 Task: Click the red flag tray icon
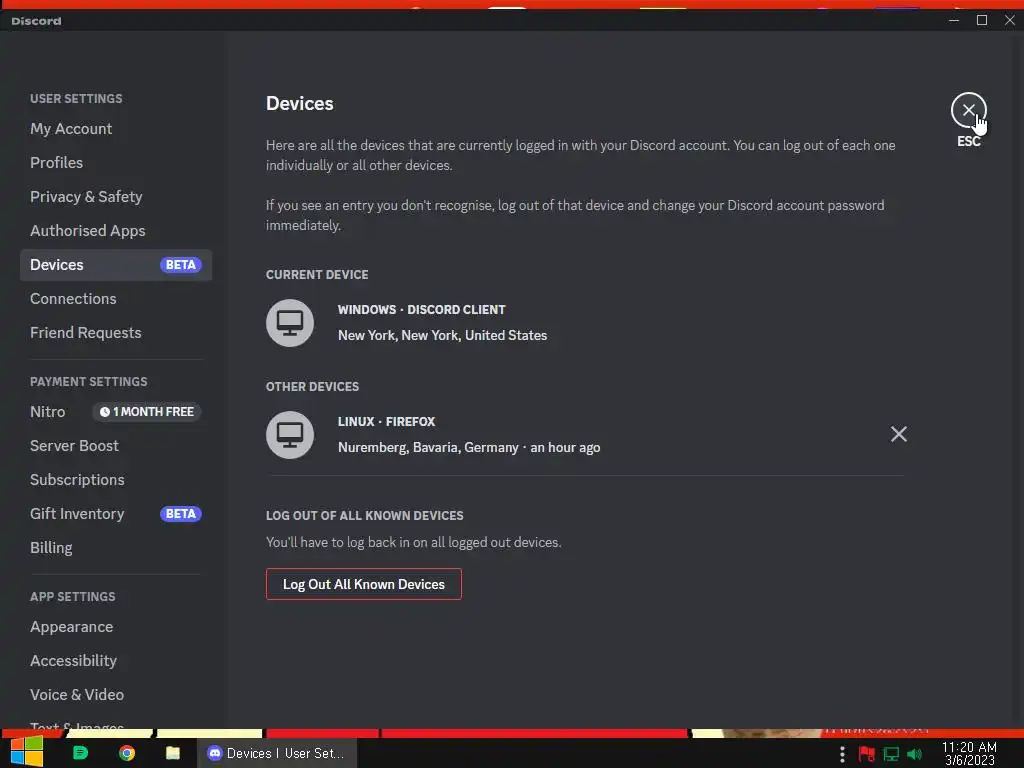(x=867, y=754)
